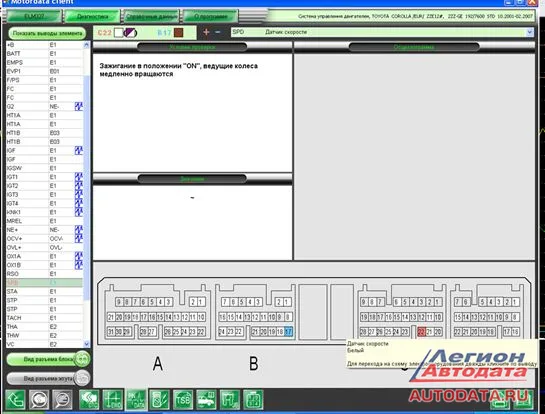Select the VC row in signal list
This screenshot has height=414, width=545.
[x=44, y=344]
